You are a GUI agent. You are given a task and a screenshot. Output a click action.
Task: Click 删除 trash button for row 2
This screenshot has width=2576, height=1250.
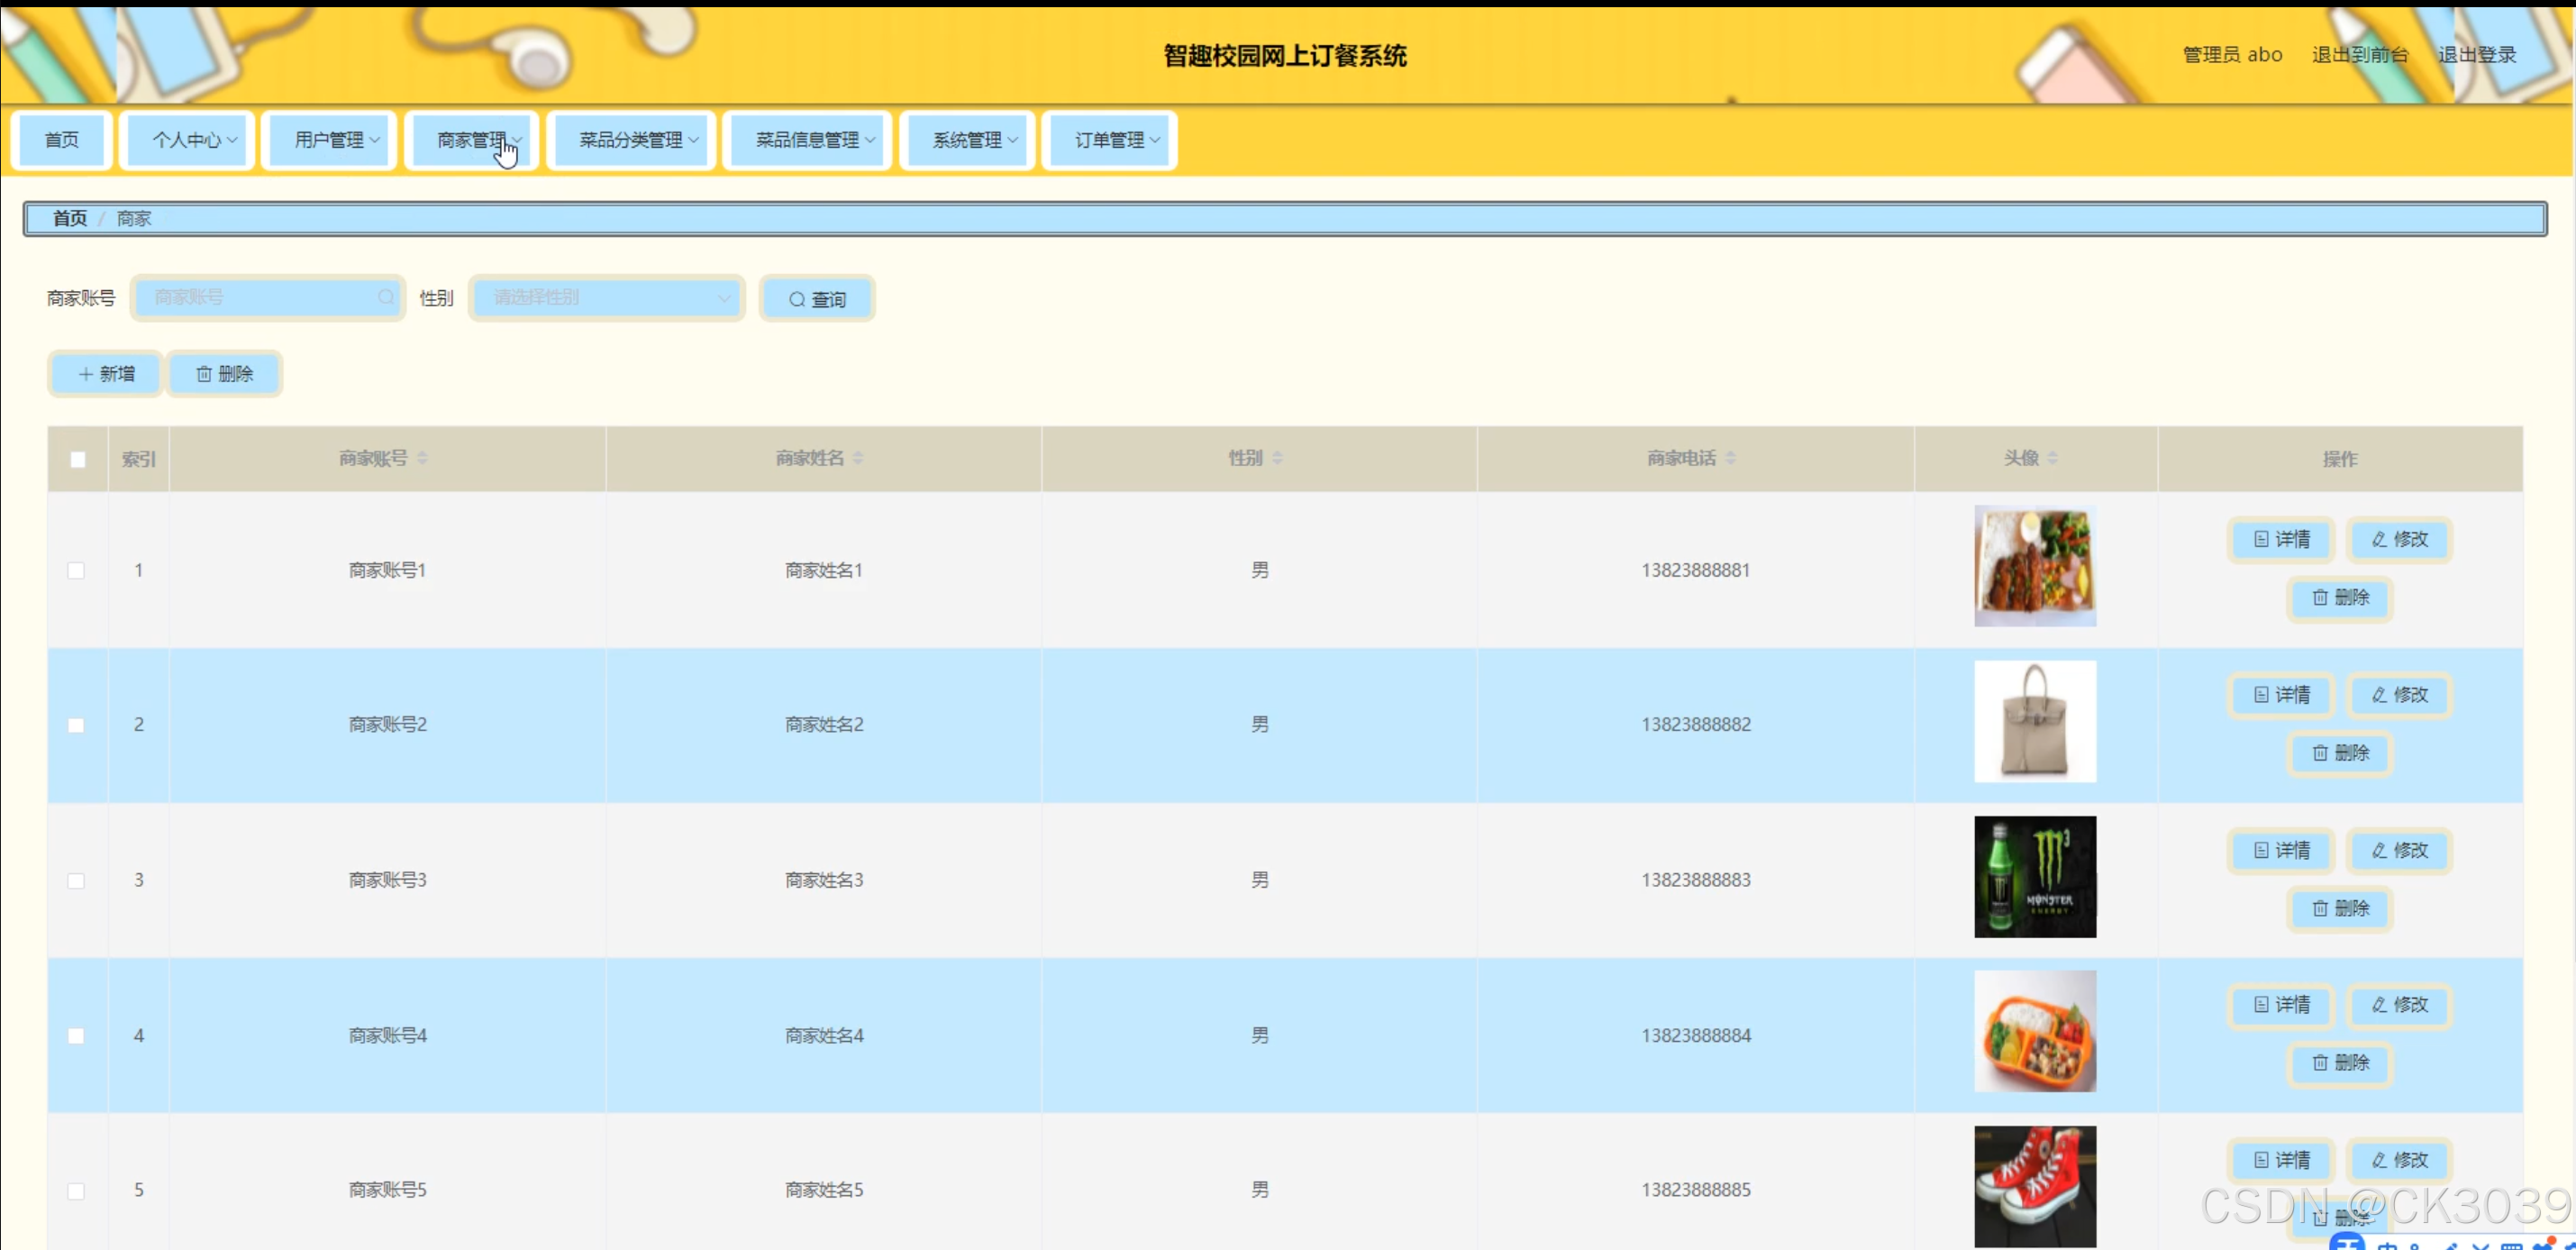2340,753
